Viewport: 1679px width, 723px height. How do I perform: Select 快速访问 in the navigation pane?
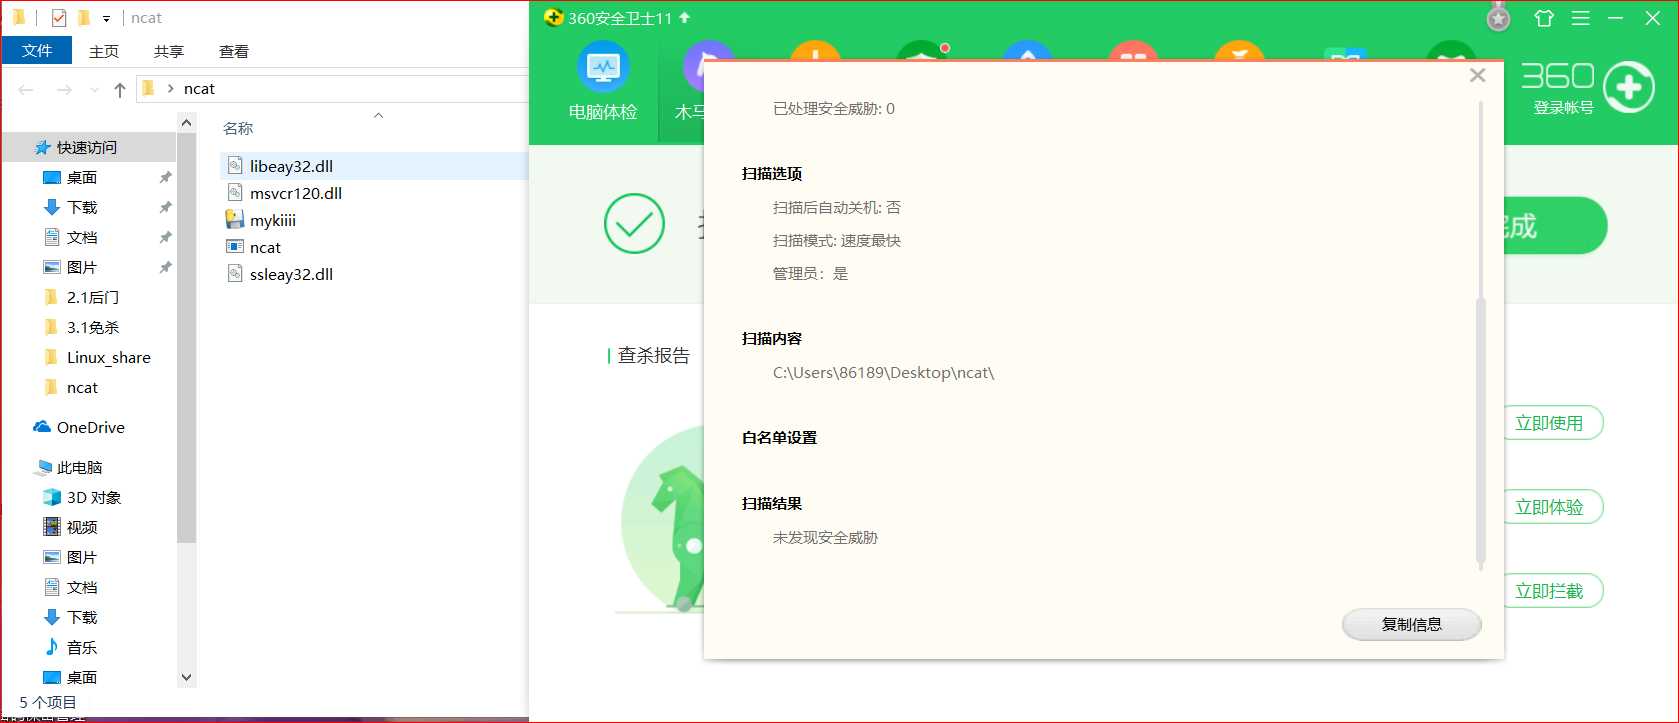coord(87,147)
